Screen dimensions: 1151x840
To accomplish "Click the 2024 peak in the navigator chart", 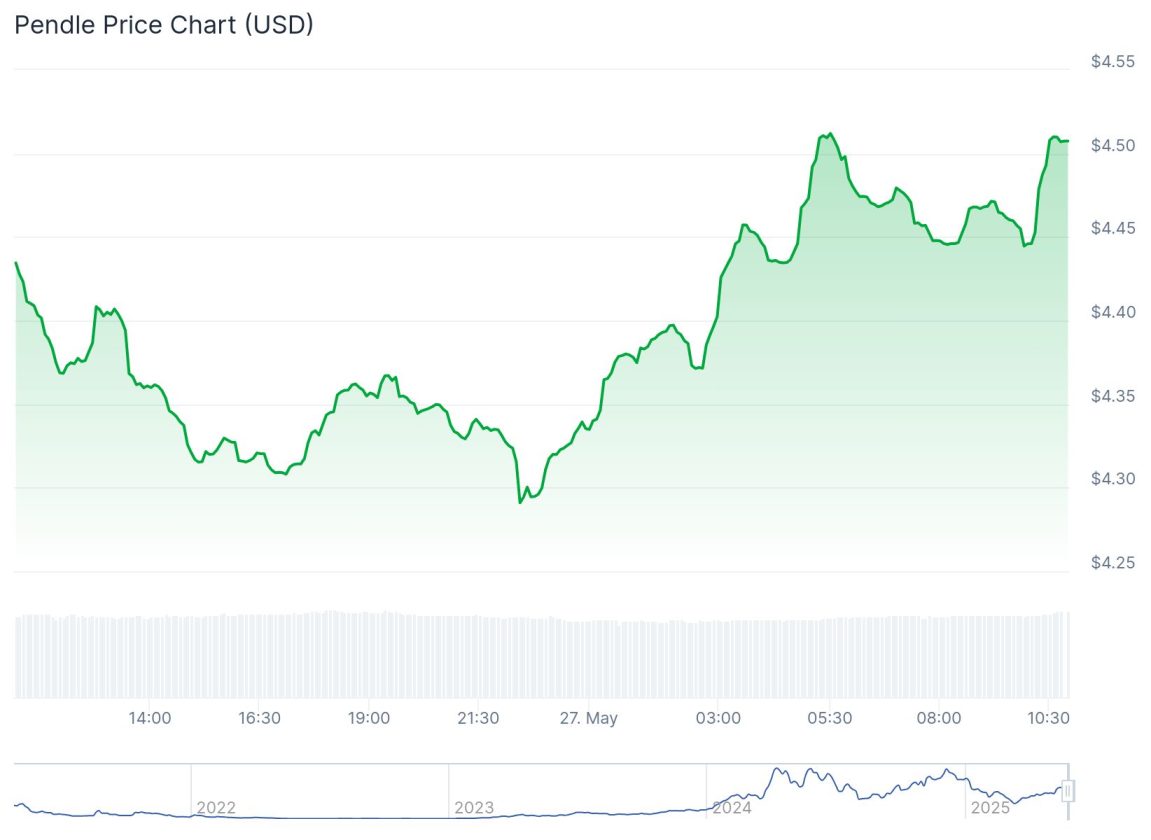I will (x=776, y=770).
